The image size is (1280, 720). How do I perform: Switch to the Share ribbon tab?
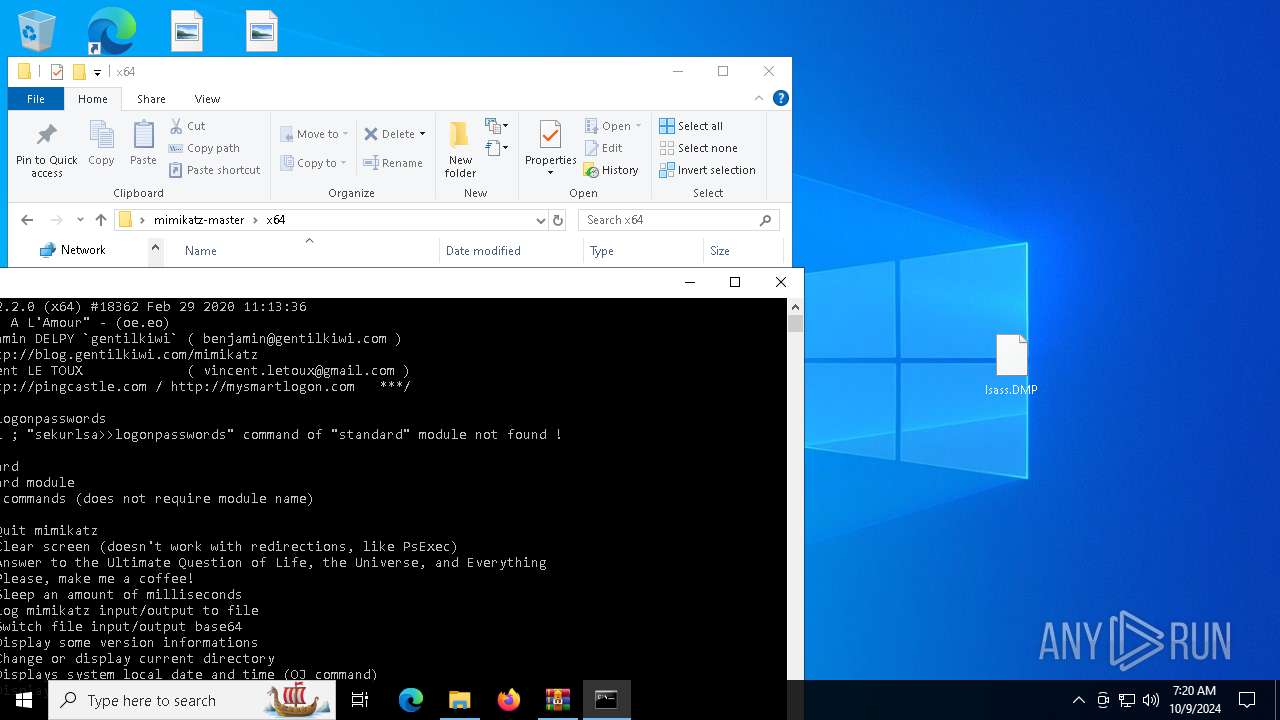point(151,99)
